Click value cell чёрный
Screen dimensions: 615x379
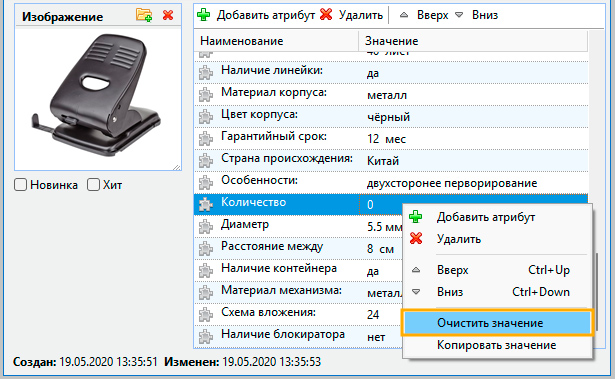tap(388, 117)
